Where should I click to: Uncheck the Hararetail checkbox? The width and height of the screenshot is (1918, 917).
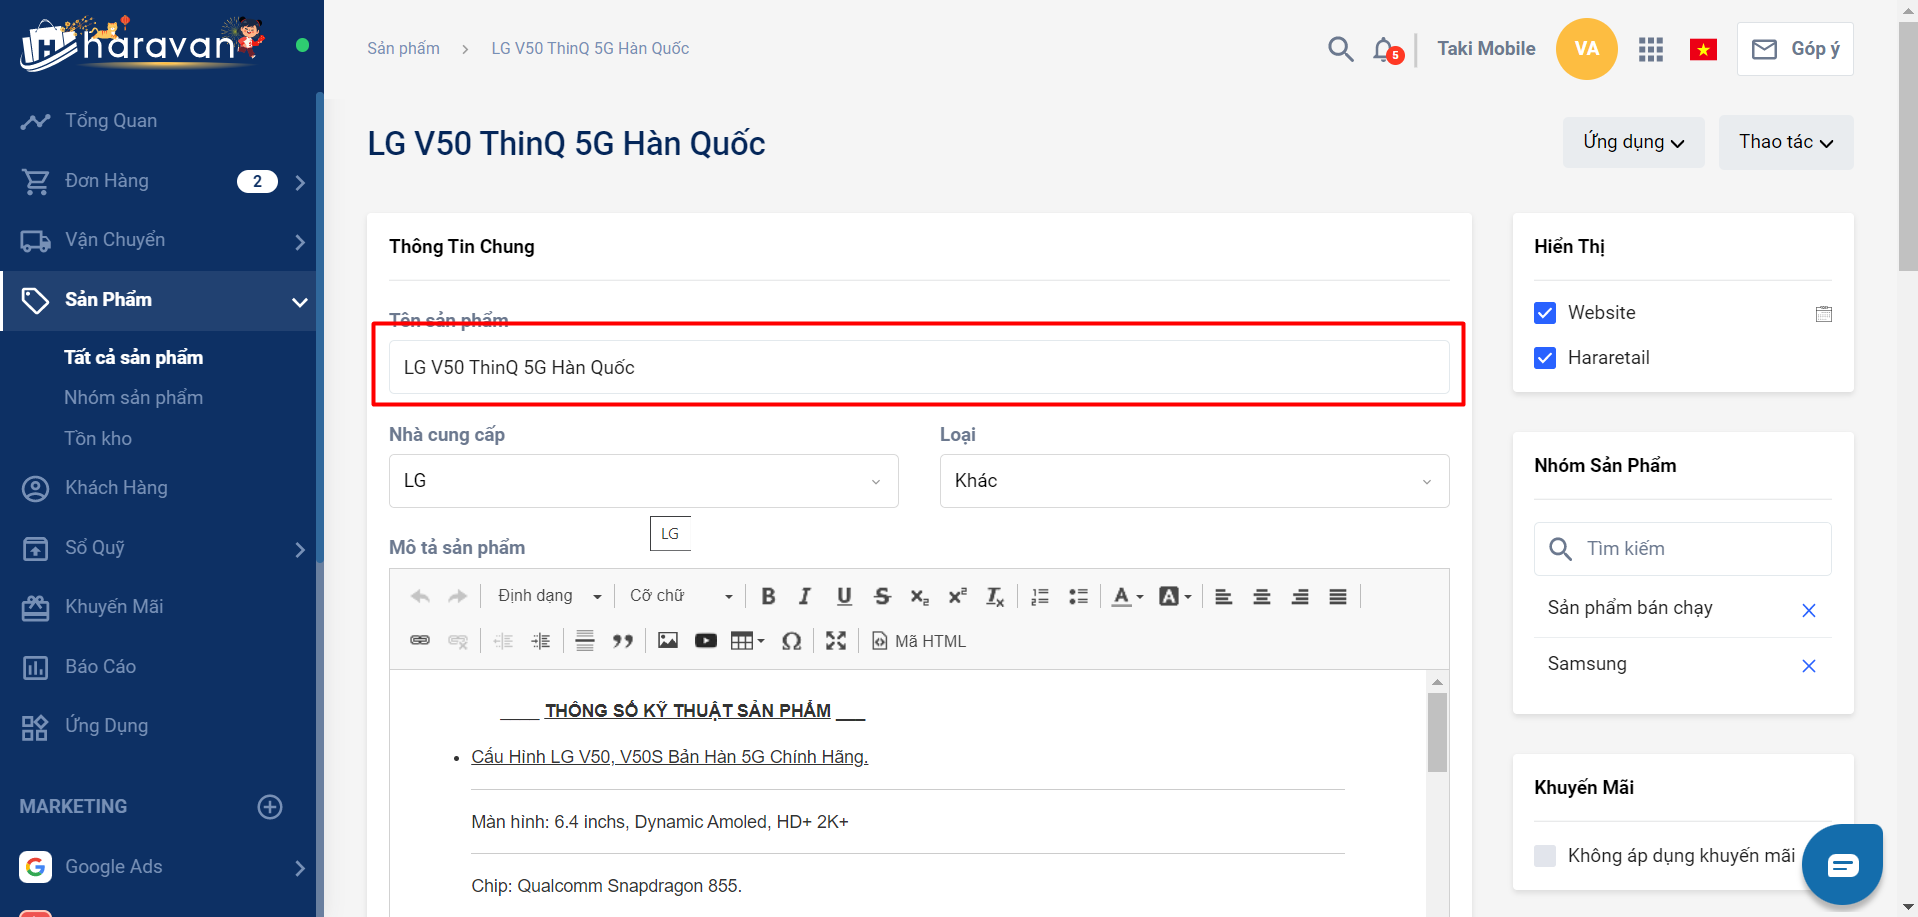click(1545, 358)
